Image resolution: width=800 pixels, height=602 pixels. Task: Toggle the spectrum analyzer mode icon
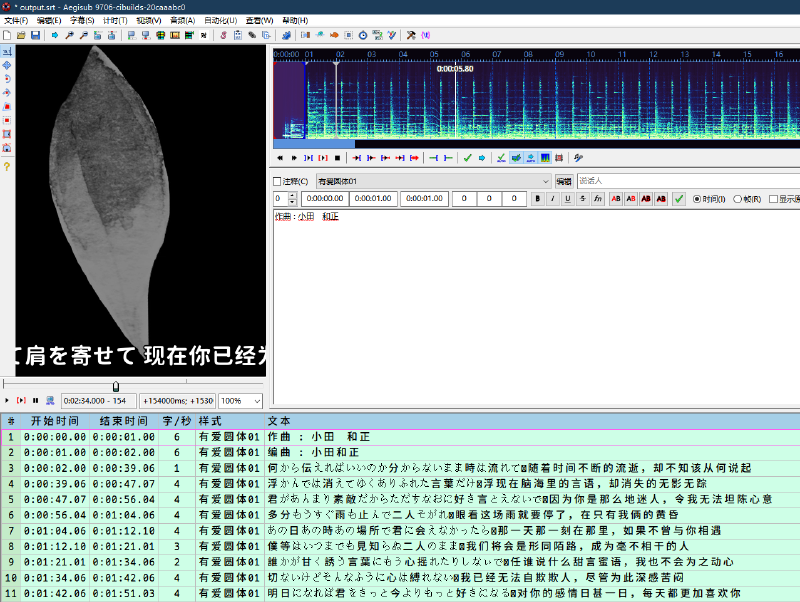tap(545, 157)
